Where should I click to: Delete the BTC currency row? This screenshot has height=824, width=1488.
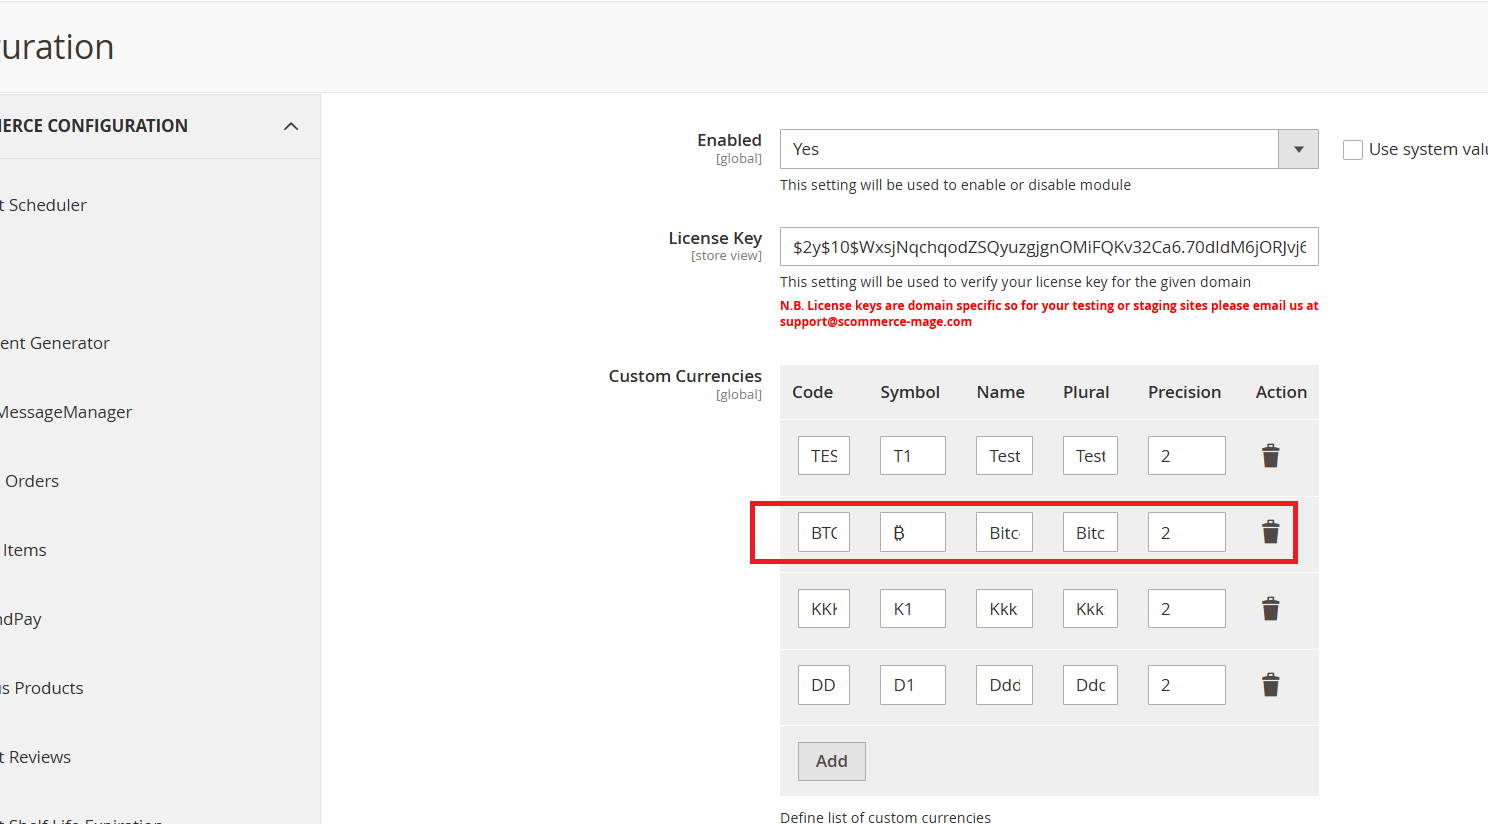1270,532
